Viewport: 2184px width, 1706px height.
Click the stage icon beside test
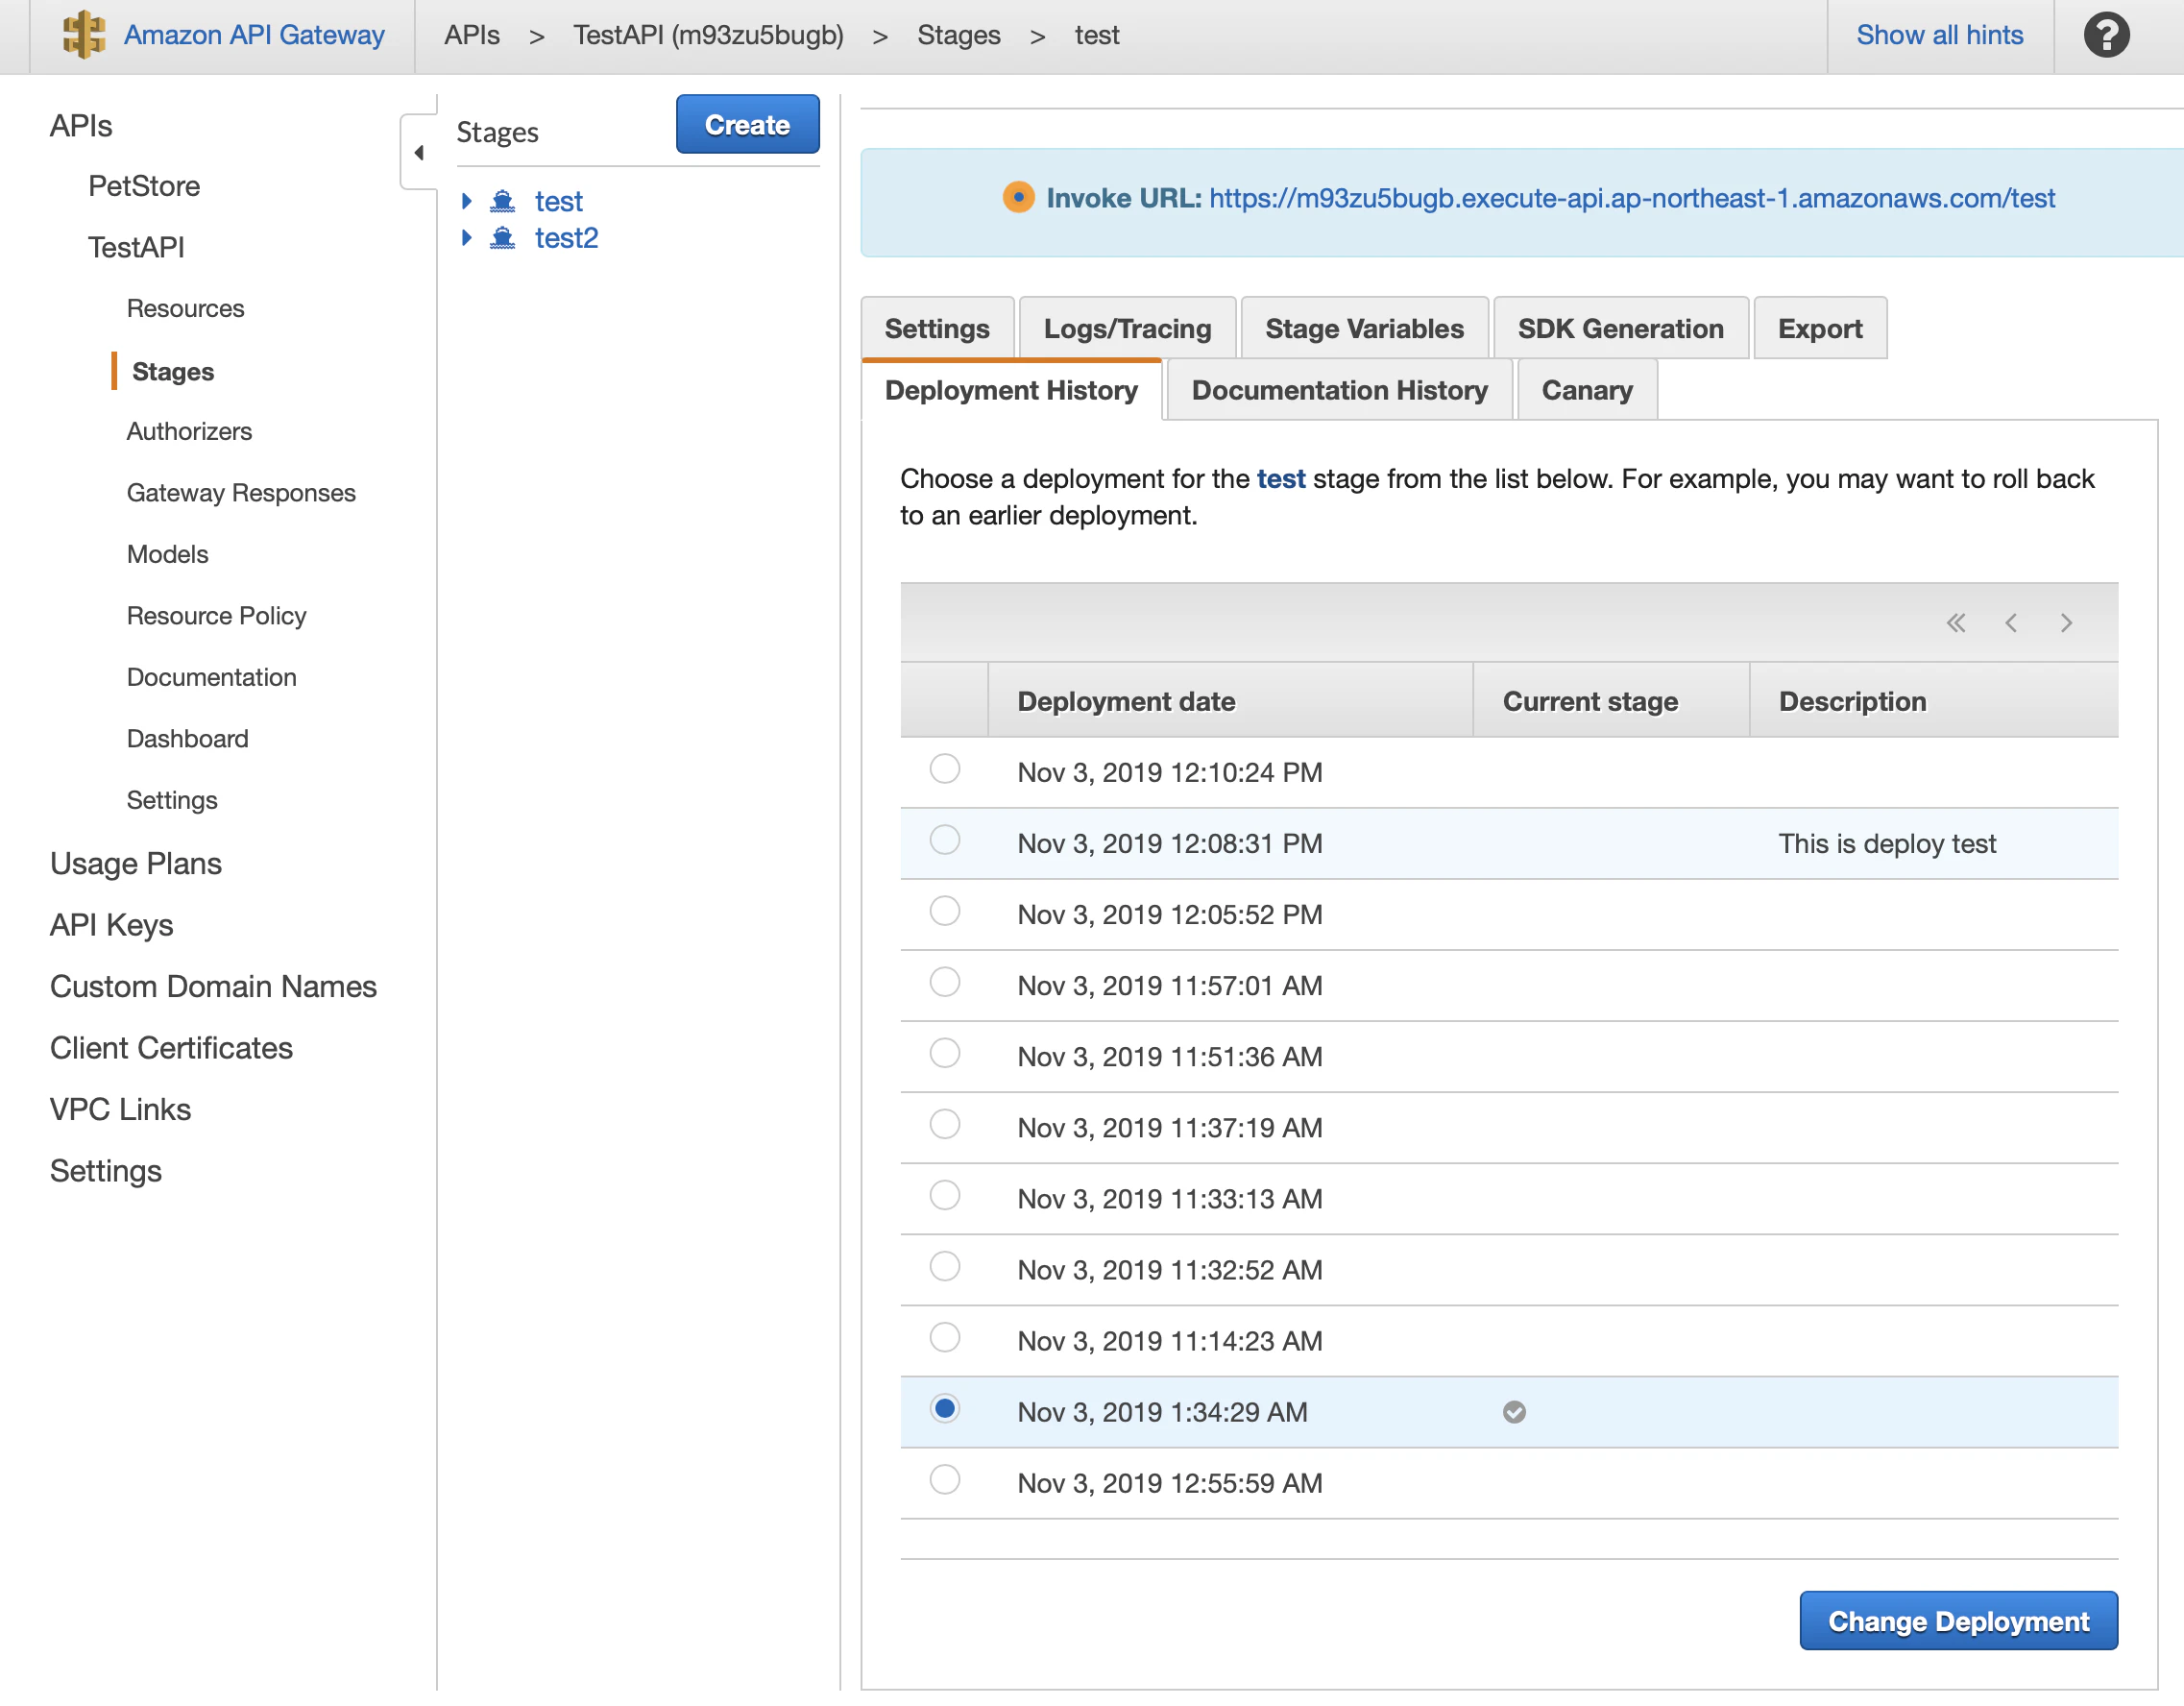[x=503, y=201]
